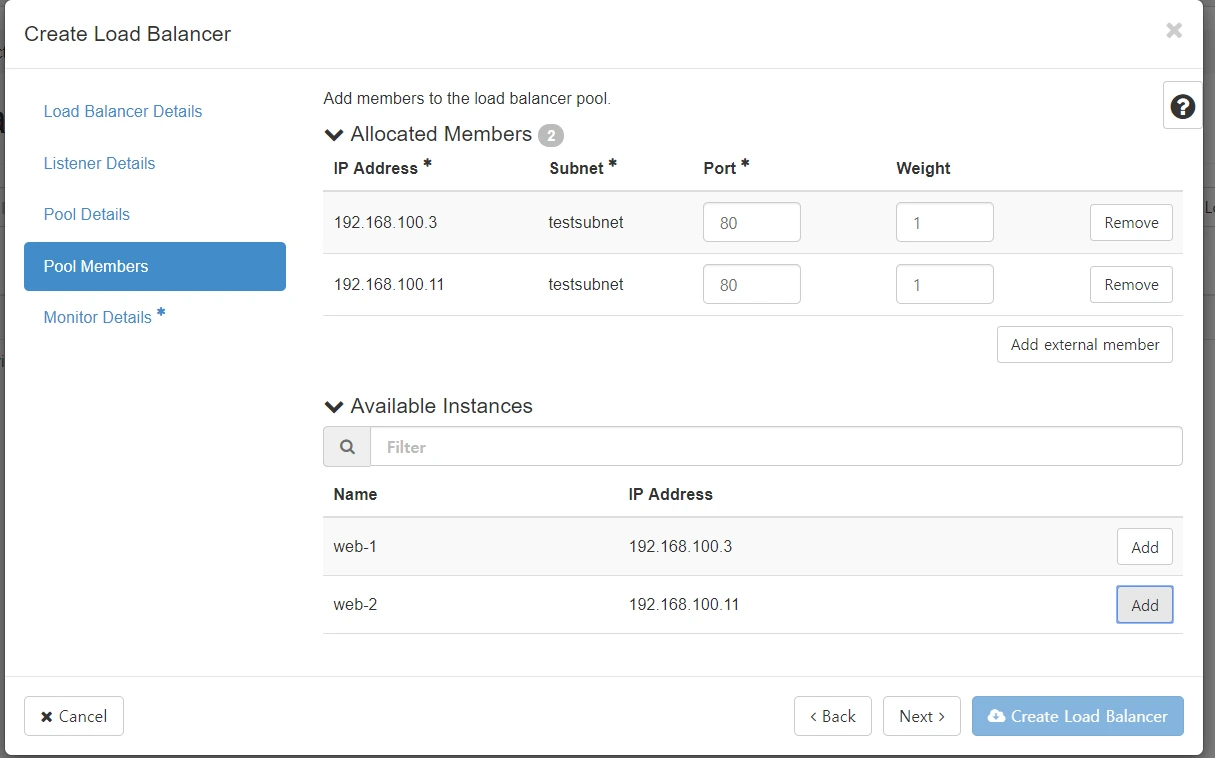1215x758 pixels.
Task: Add instance web-2 to the pool
Action: coord(1144,604)
